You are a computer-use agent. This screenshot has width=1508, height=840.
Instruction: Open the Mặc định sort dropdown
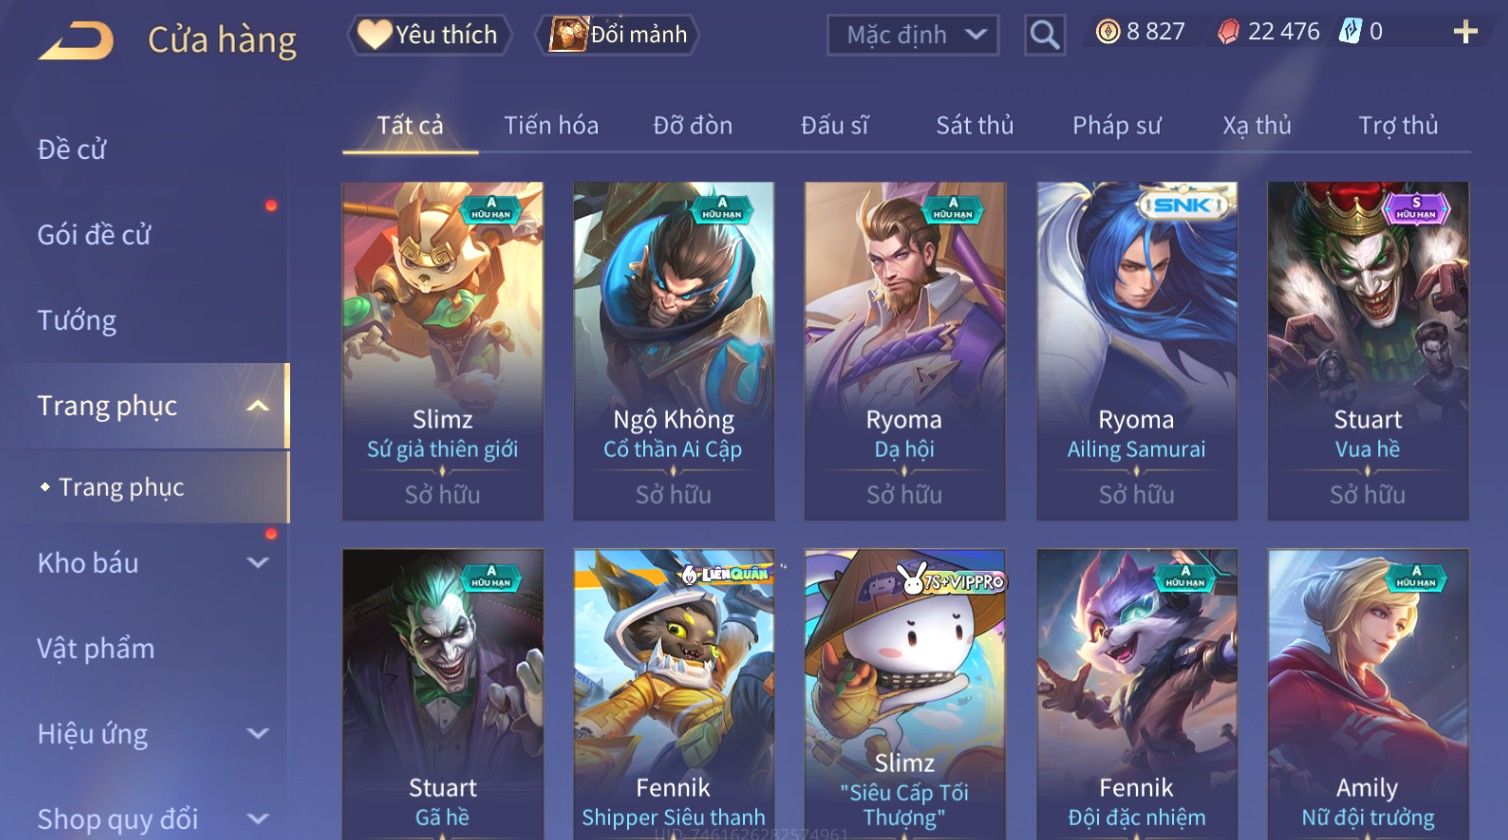pos(912,35)
